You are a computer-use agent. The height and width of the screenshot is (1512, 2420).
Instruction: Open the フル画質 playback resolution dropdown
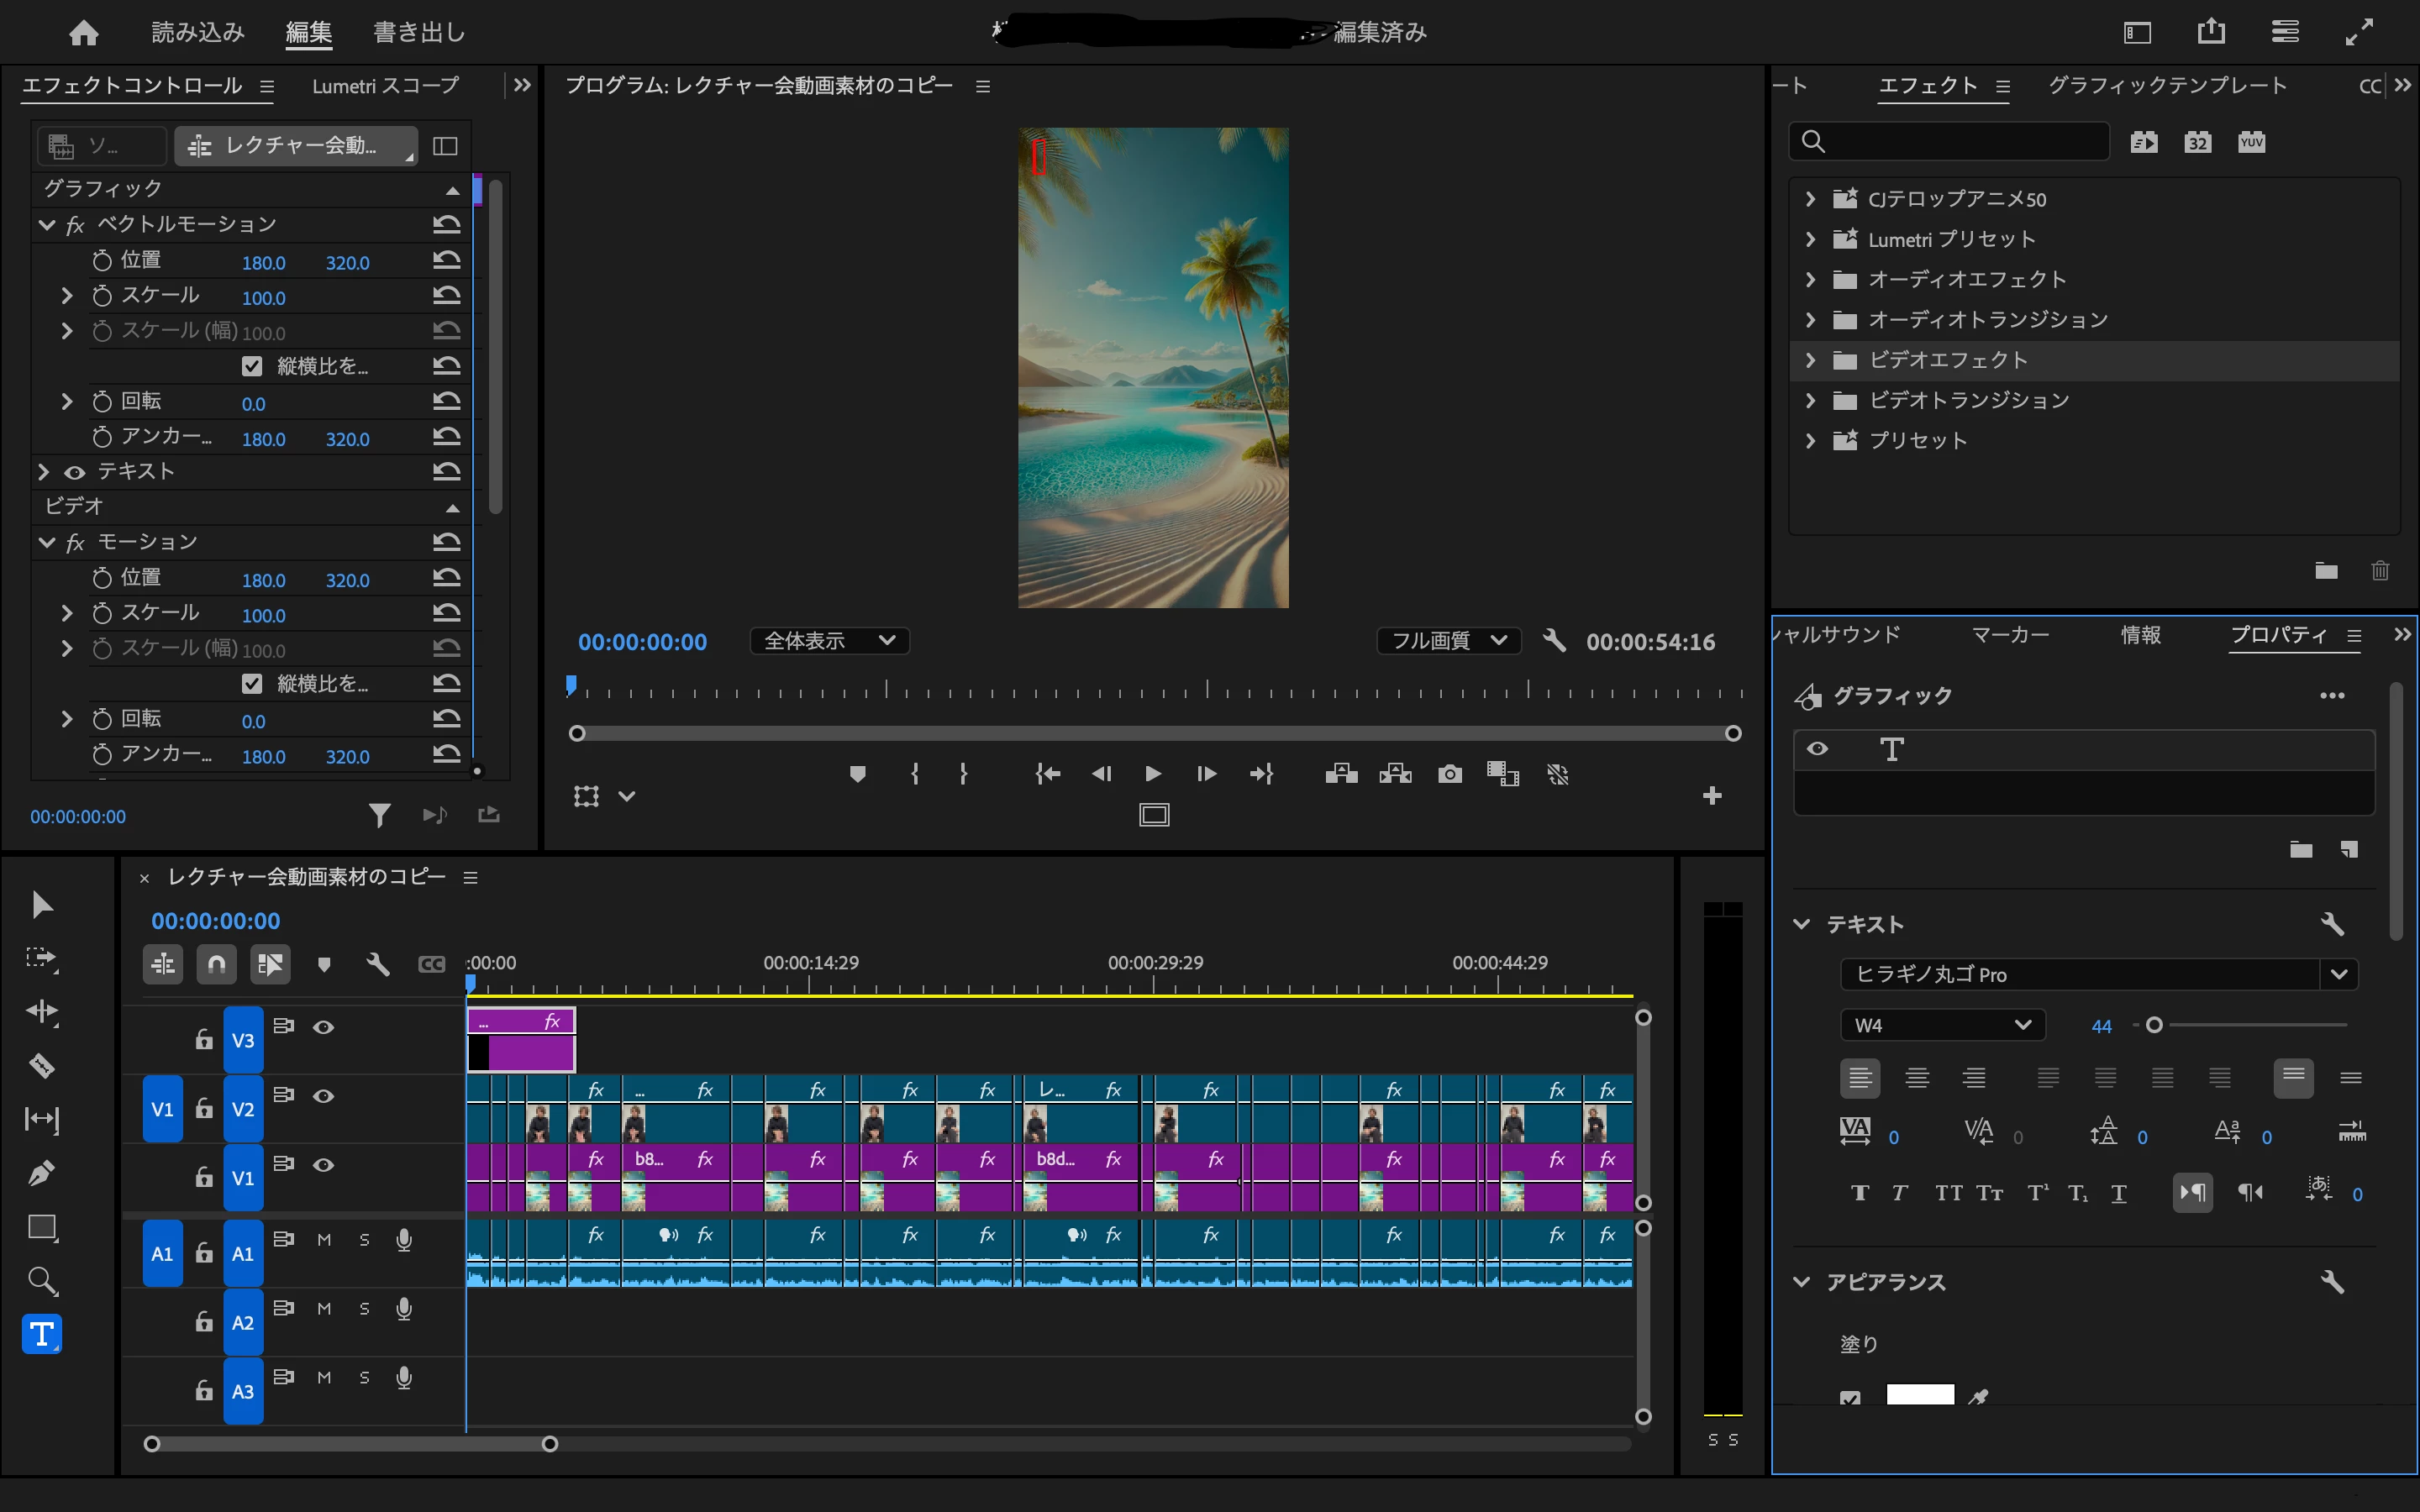[x=1448, y=641]
